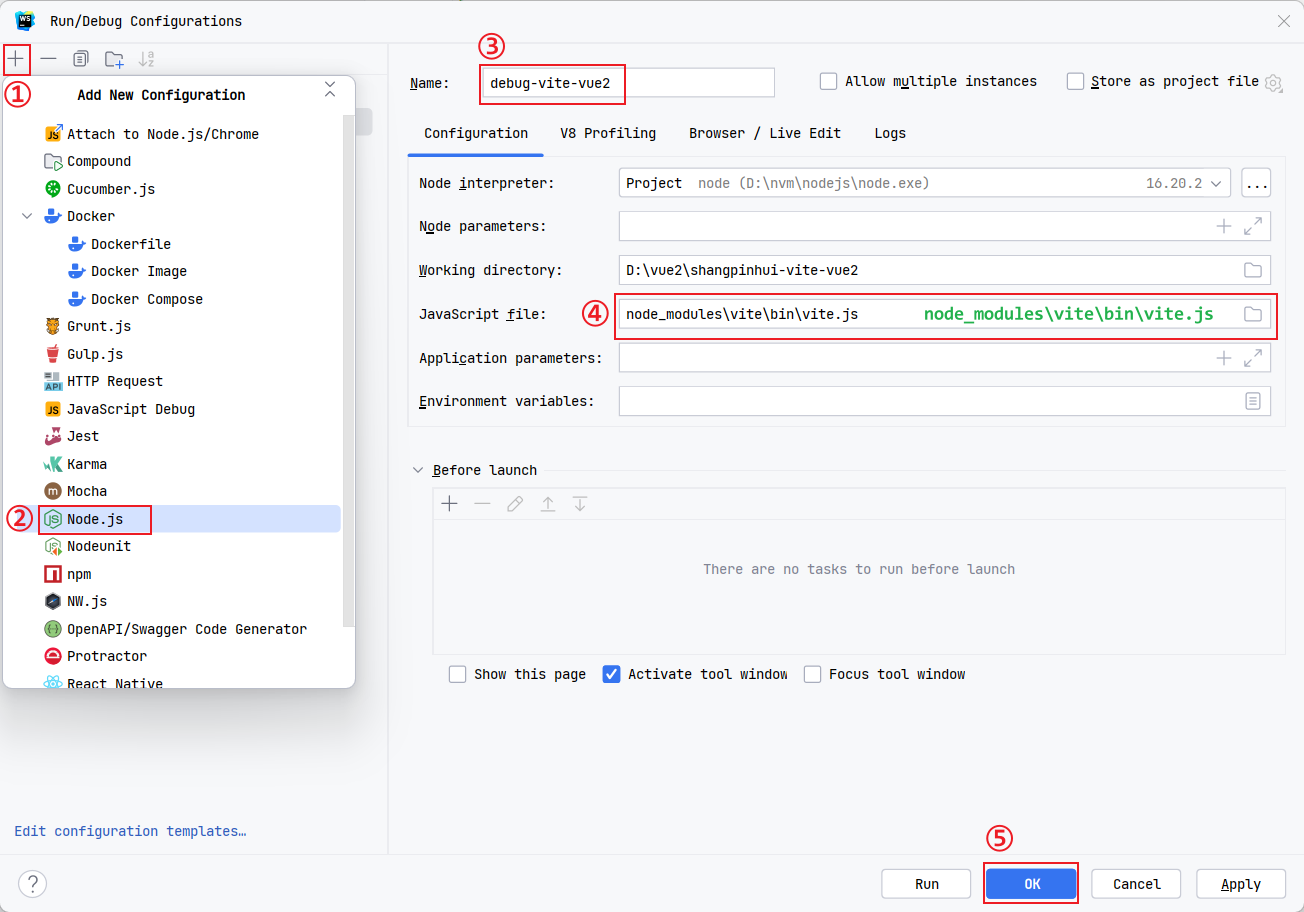This screenshot has height=912, width=1304.
Task: Click the Cancel button
Action: pos(1136,884)
